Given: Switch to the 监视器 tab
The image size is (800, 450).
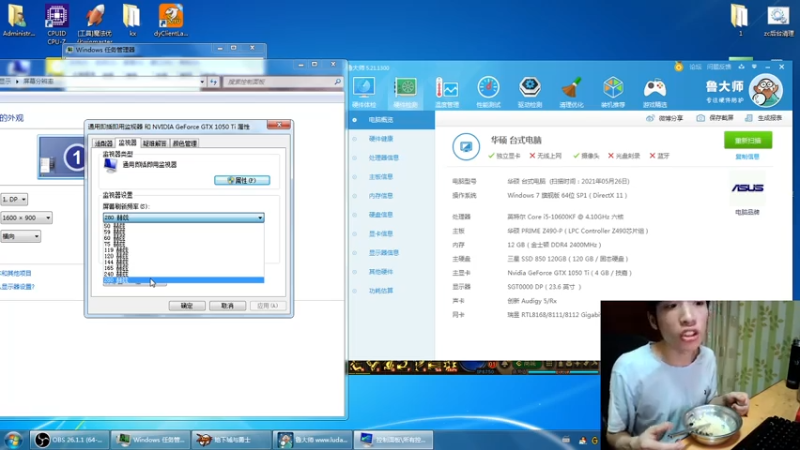Looking at the screenshot, I should pyautogui.click(x=128, y=142).
